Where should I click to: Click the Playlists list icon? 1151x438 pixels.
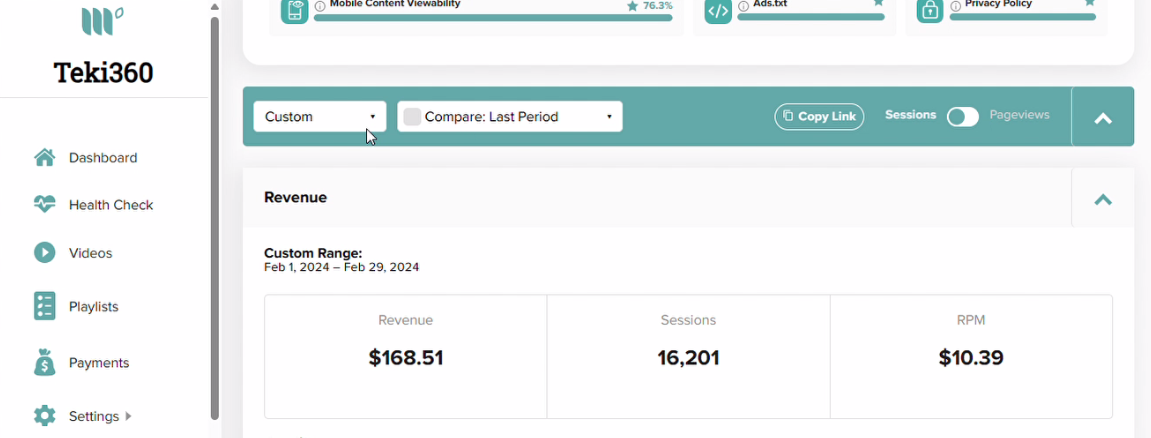coord(45,306)
